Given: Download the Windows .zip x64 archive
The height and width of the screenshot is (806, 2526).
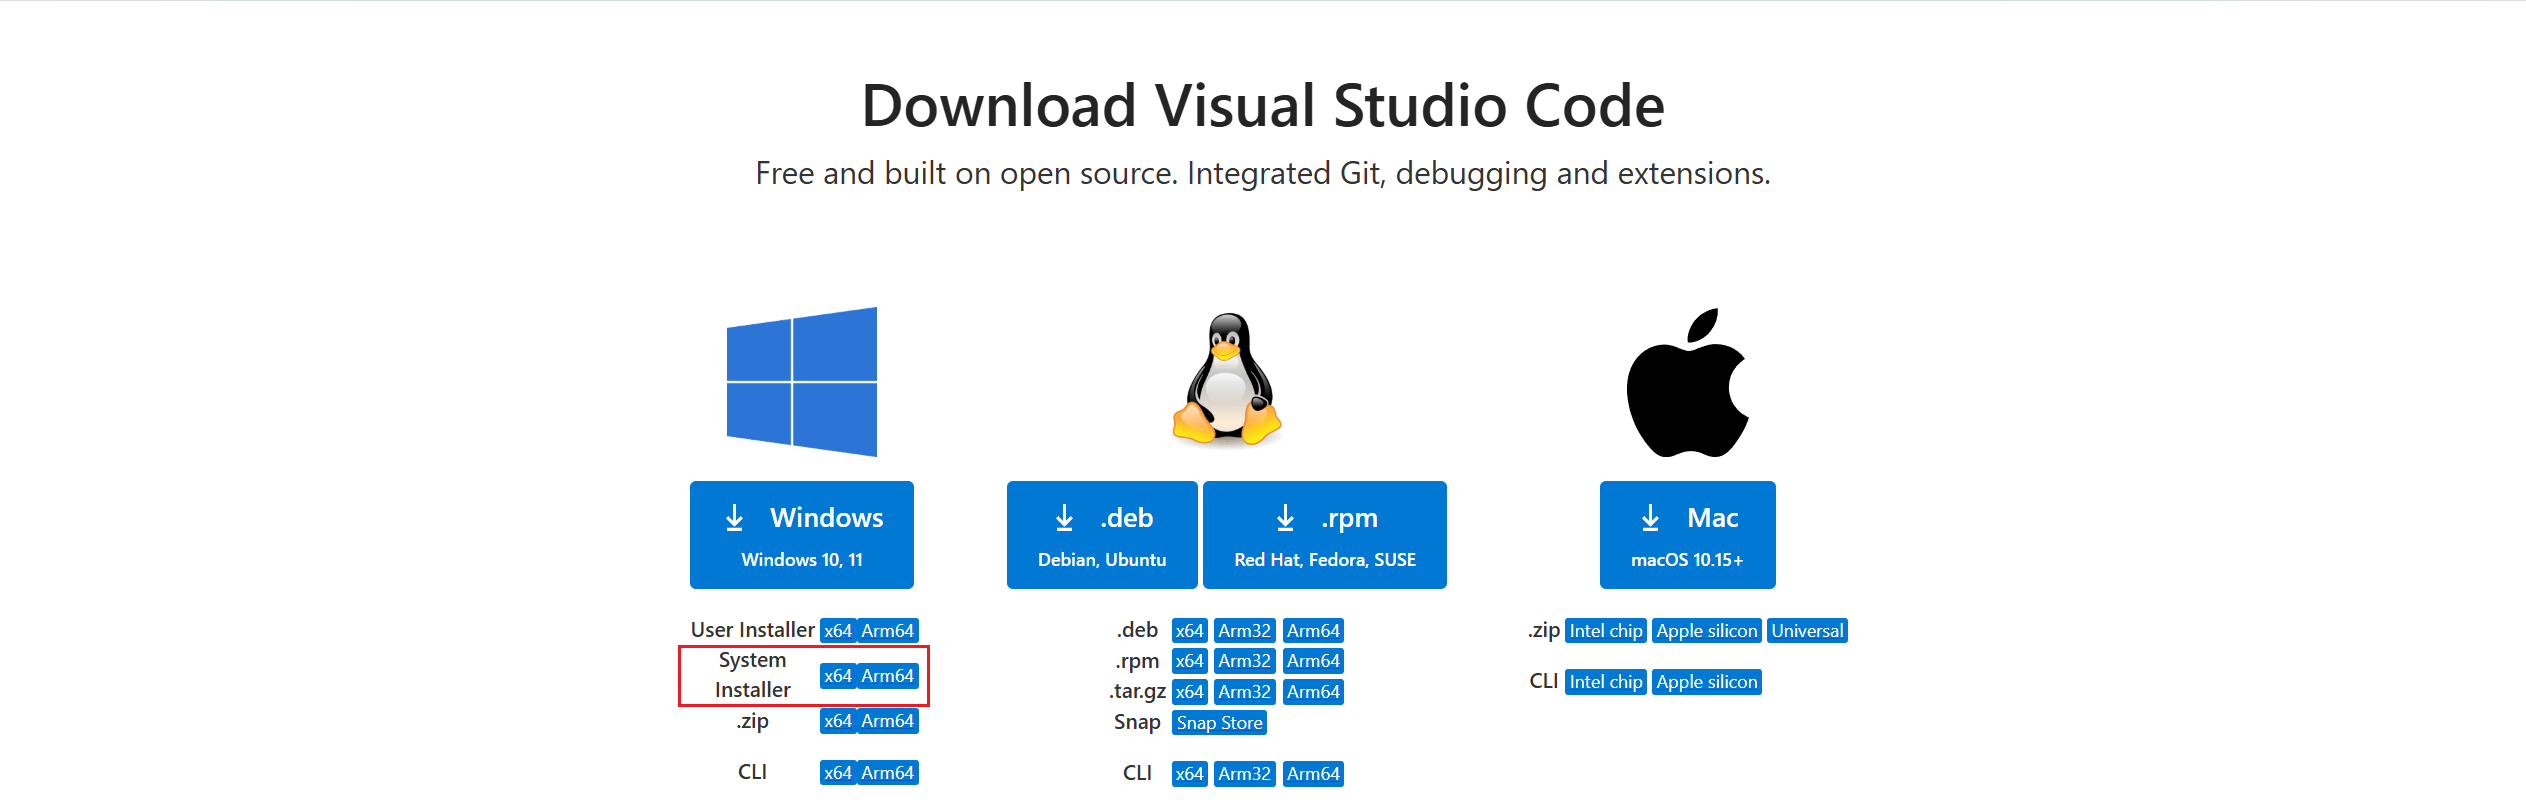Looking at the screenshot, I should [x=838, y=721].
